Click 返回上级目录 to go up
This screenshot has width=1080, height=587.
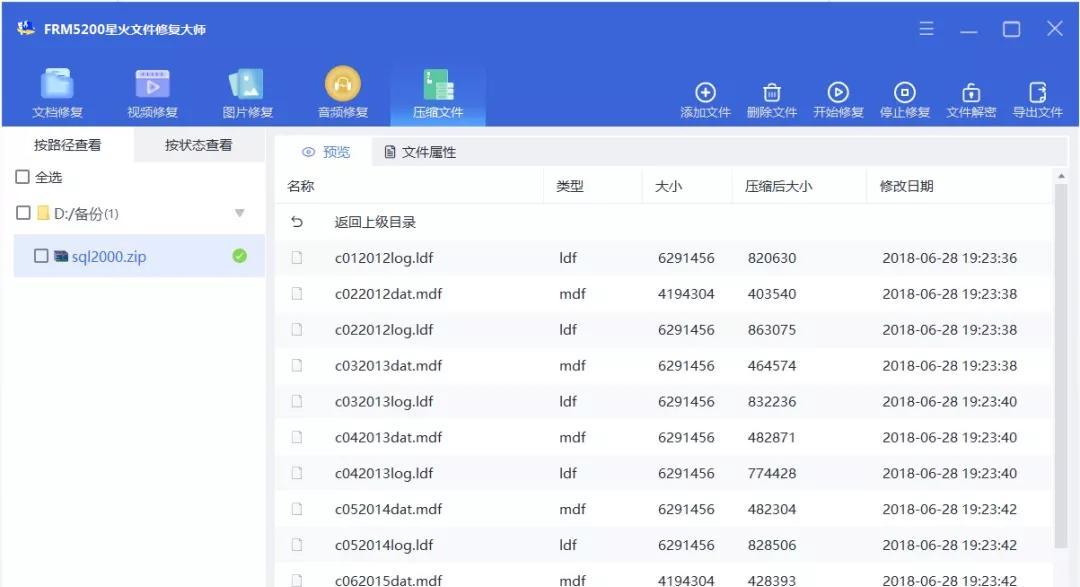tap(375, 222)
